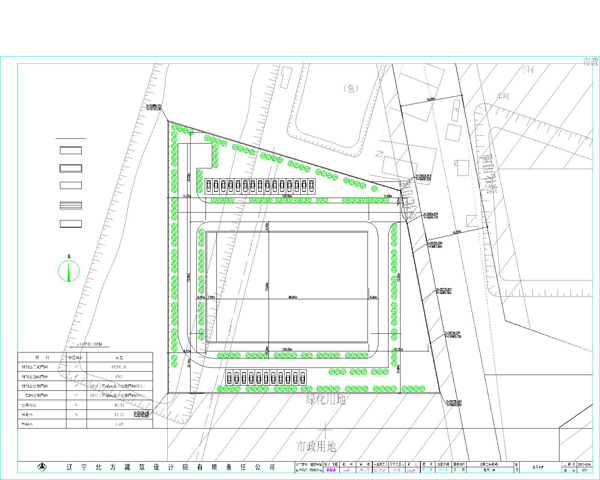Screen dimensions: 600x480
Task: Select the middle legend rectangle symbol
Action: coord(70,187)
